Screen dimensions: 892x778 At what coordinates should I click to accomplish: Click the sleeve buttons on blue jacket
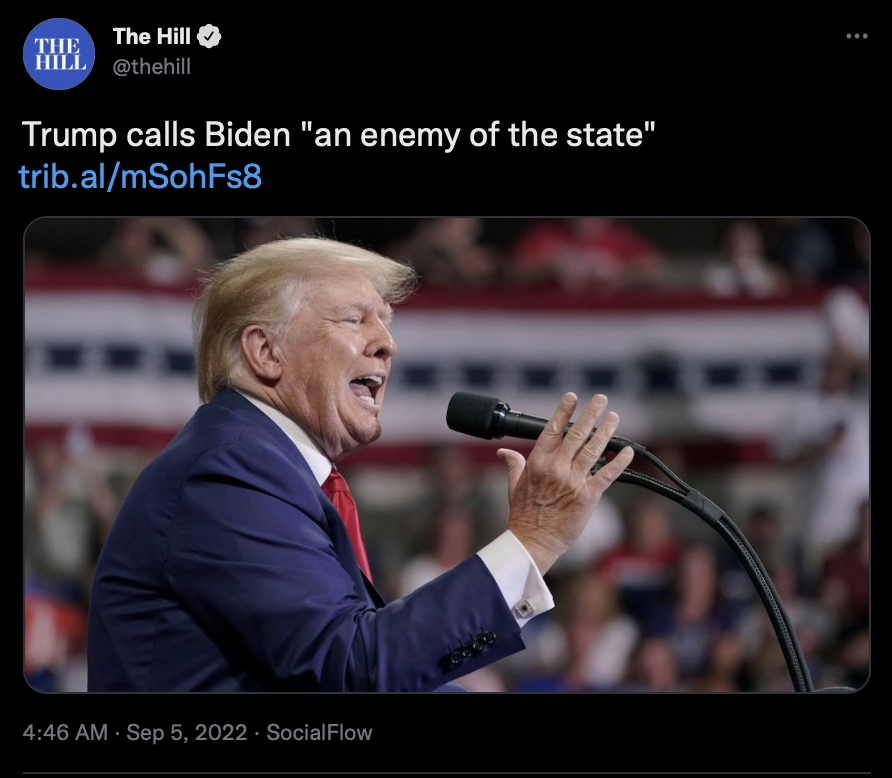tap(471, 648)
